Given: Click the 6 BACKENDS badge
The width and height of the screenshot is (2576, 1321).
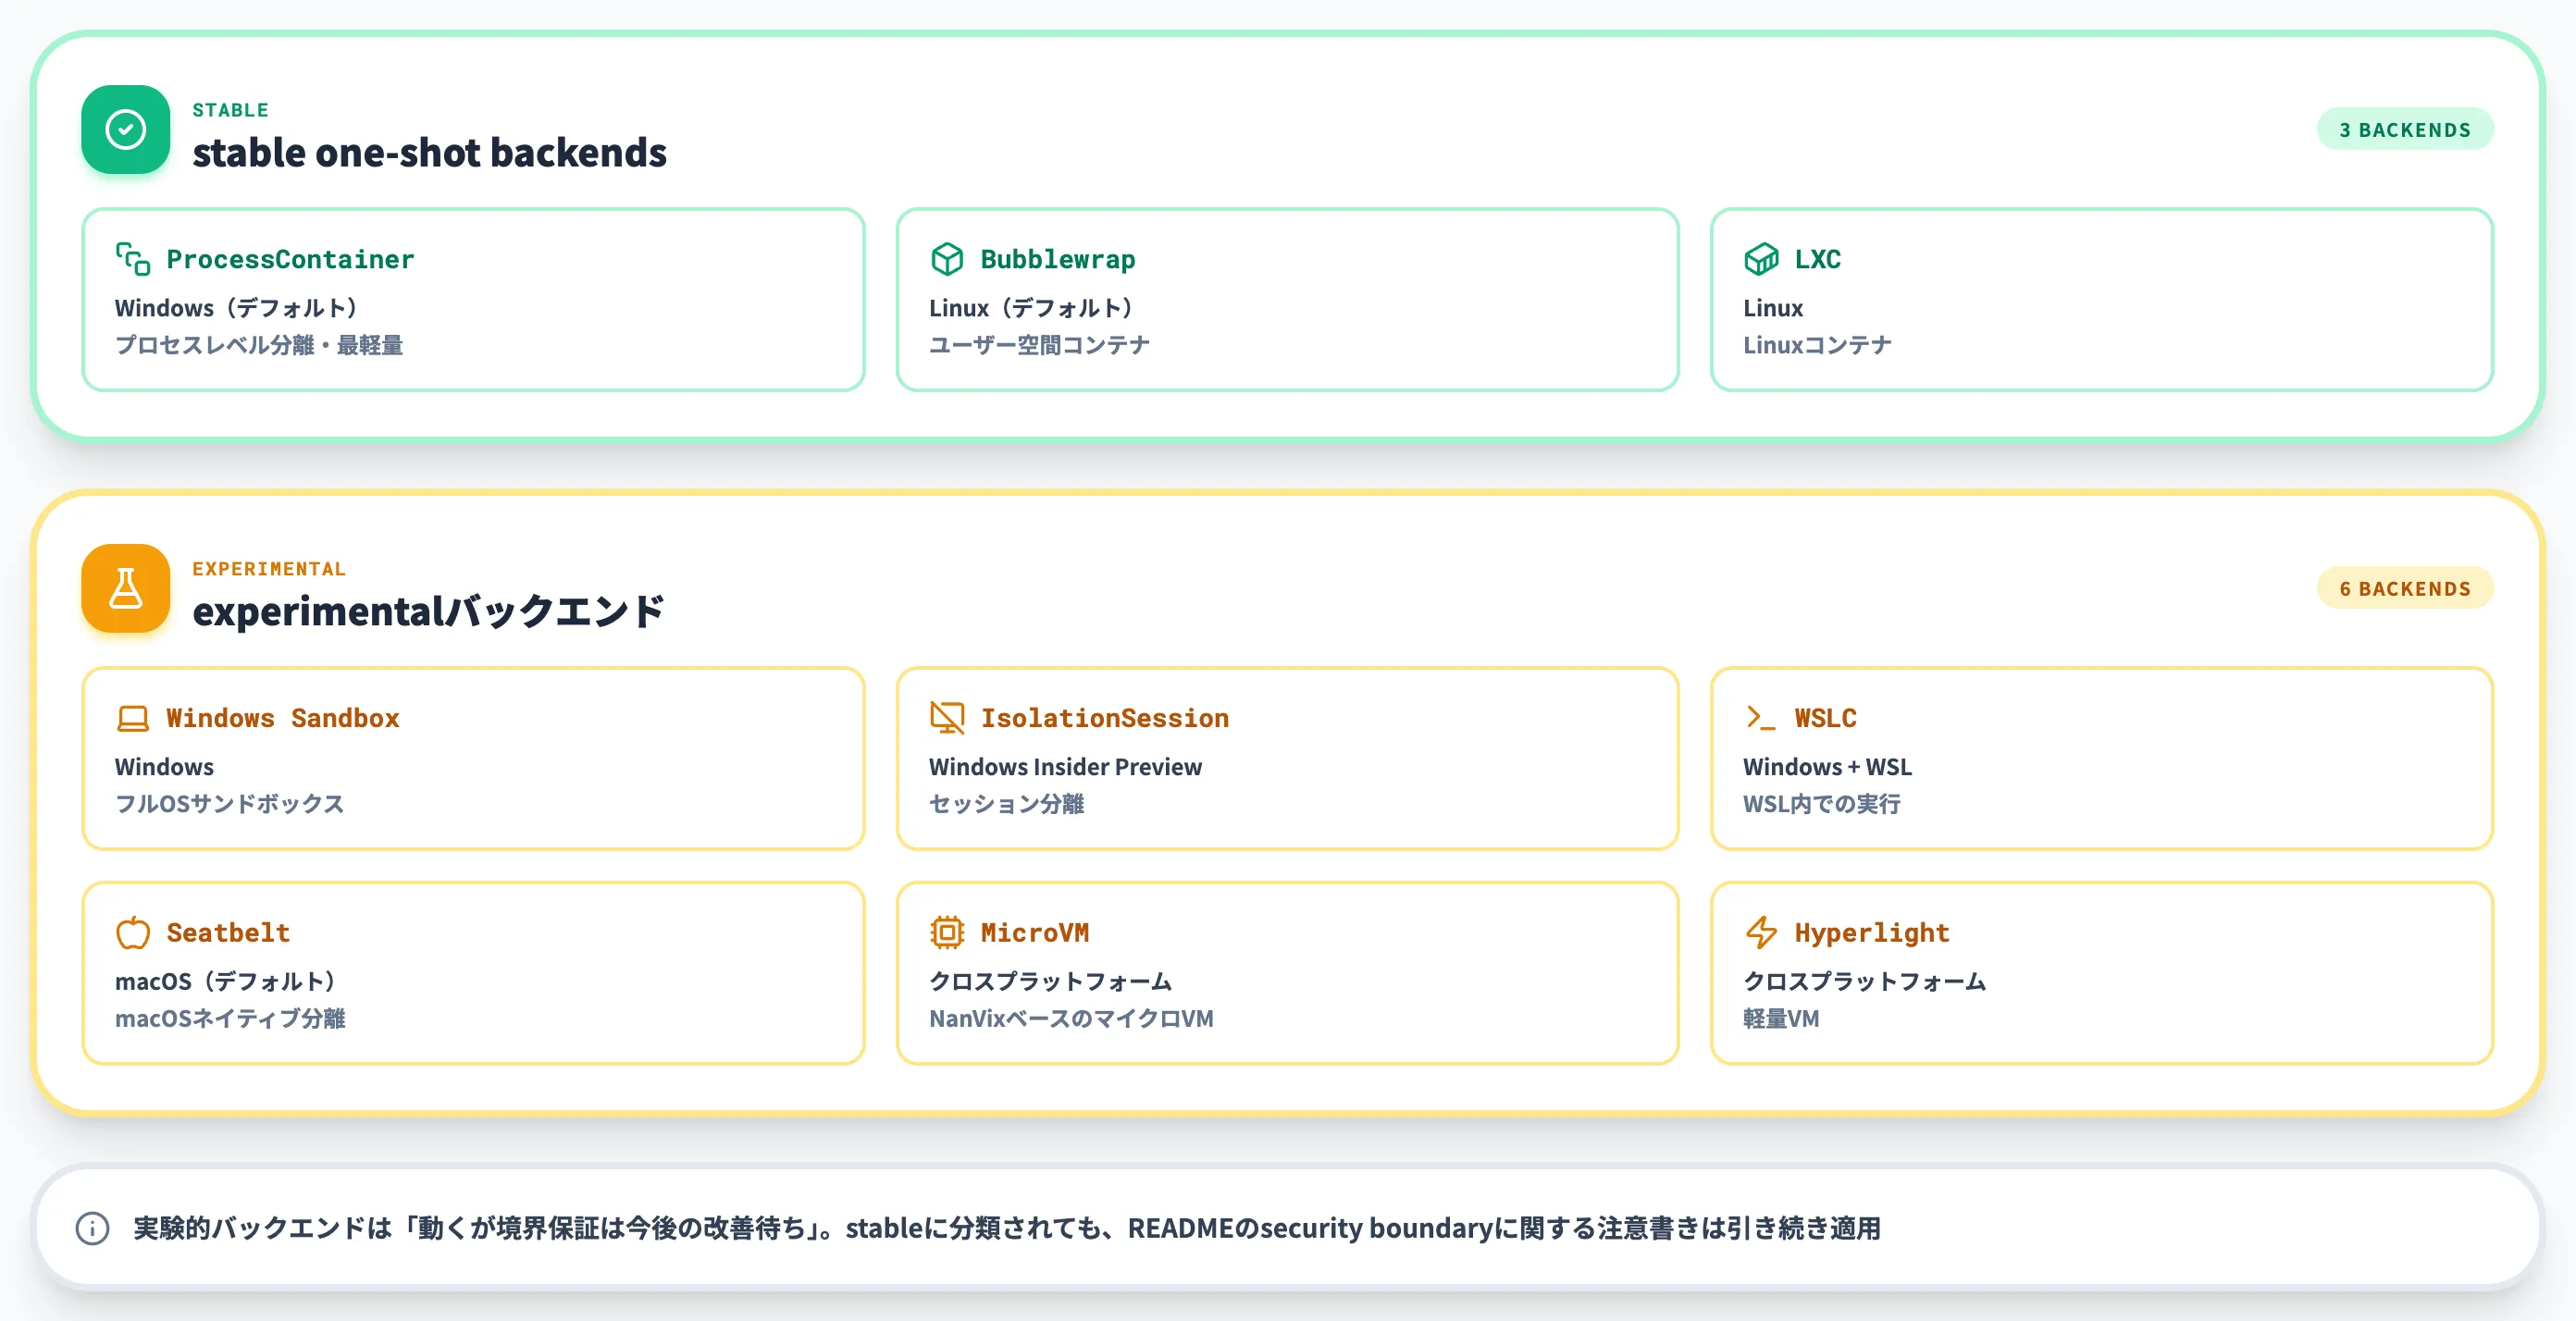Looking at the screenshot, I should (x=2405, y=588).
